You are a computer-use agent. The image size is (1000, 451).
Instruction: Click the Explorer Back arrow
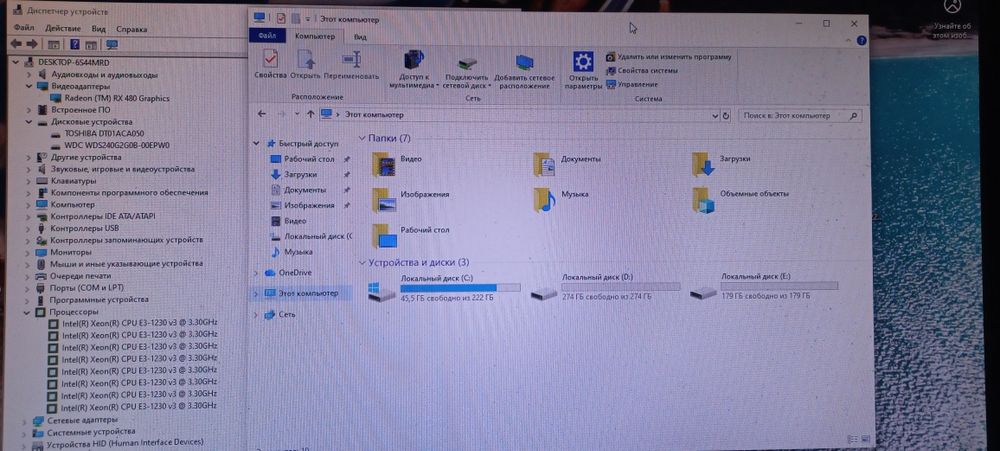261,114
